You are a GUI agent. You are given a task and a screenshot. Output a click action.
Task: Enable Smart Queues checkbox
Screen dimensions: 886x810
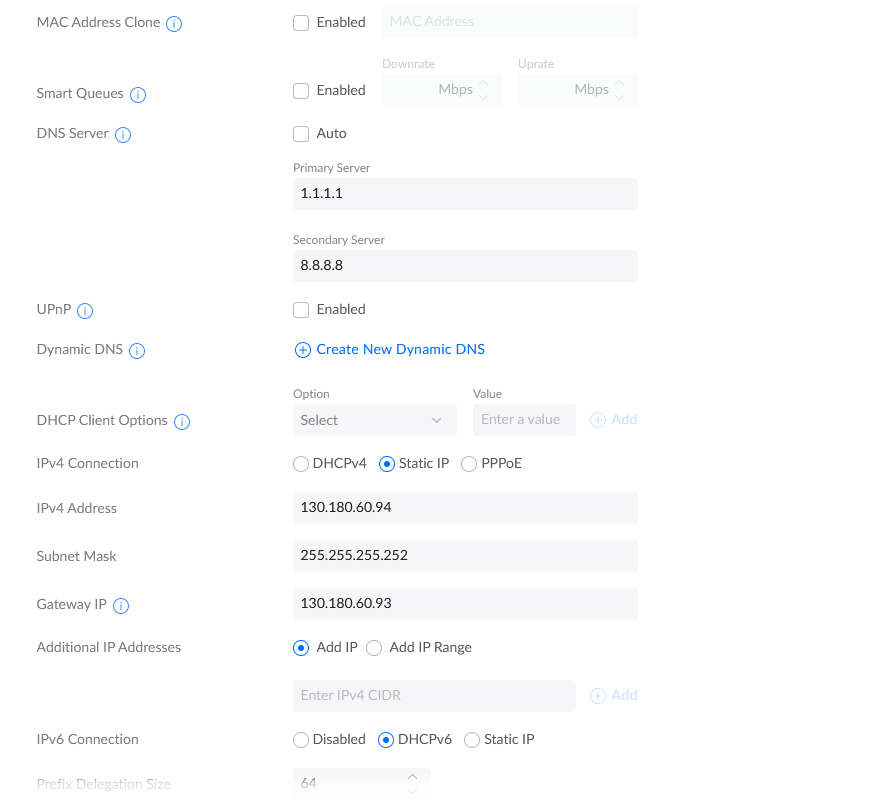[x=301, y=91]
